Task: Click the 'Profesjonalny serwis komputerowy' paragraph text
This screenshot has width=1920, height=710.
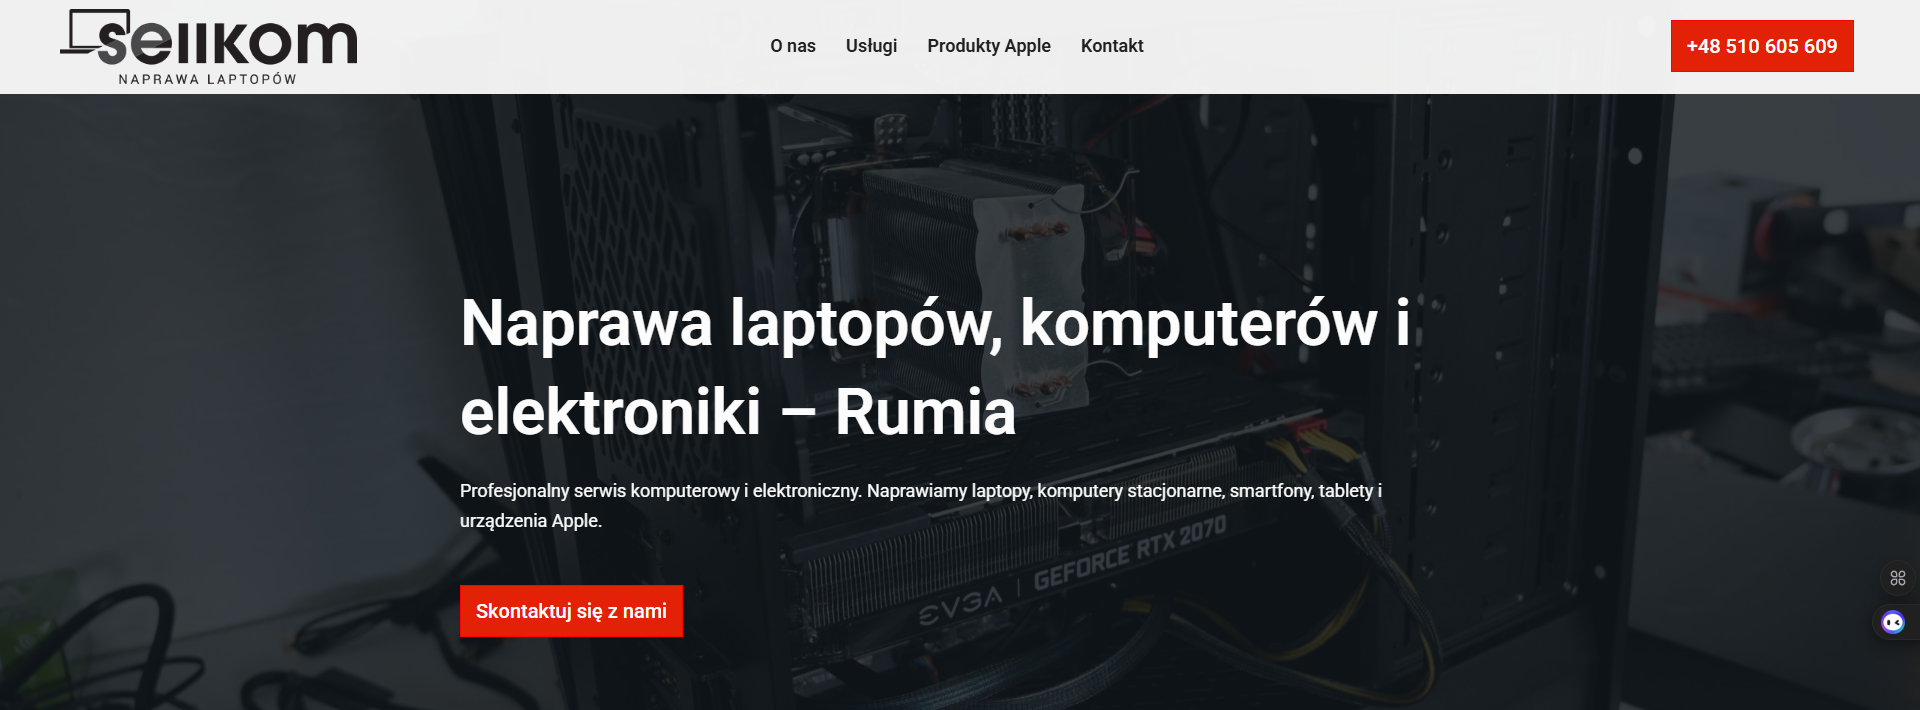Action: coord(921,491)
